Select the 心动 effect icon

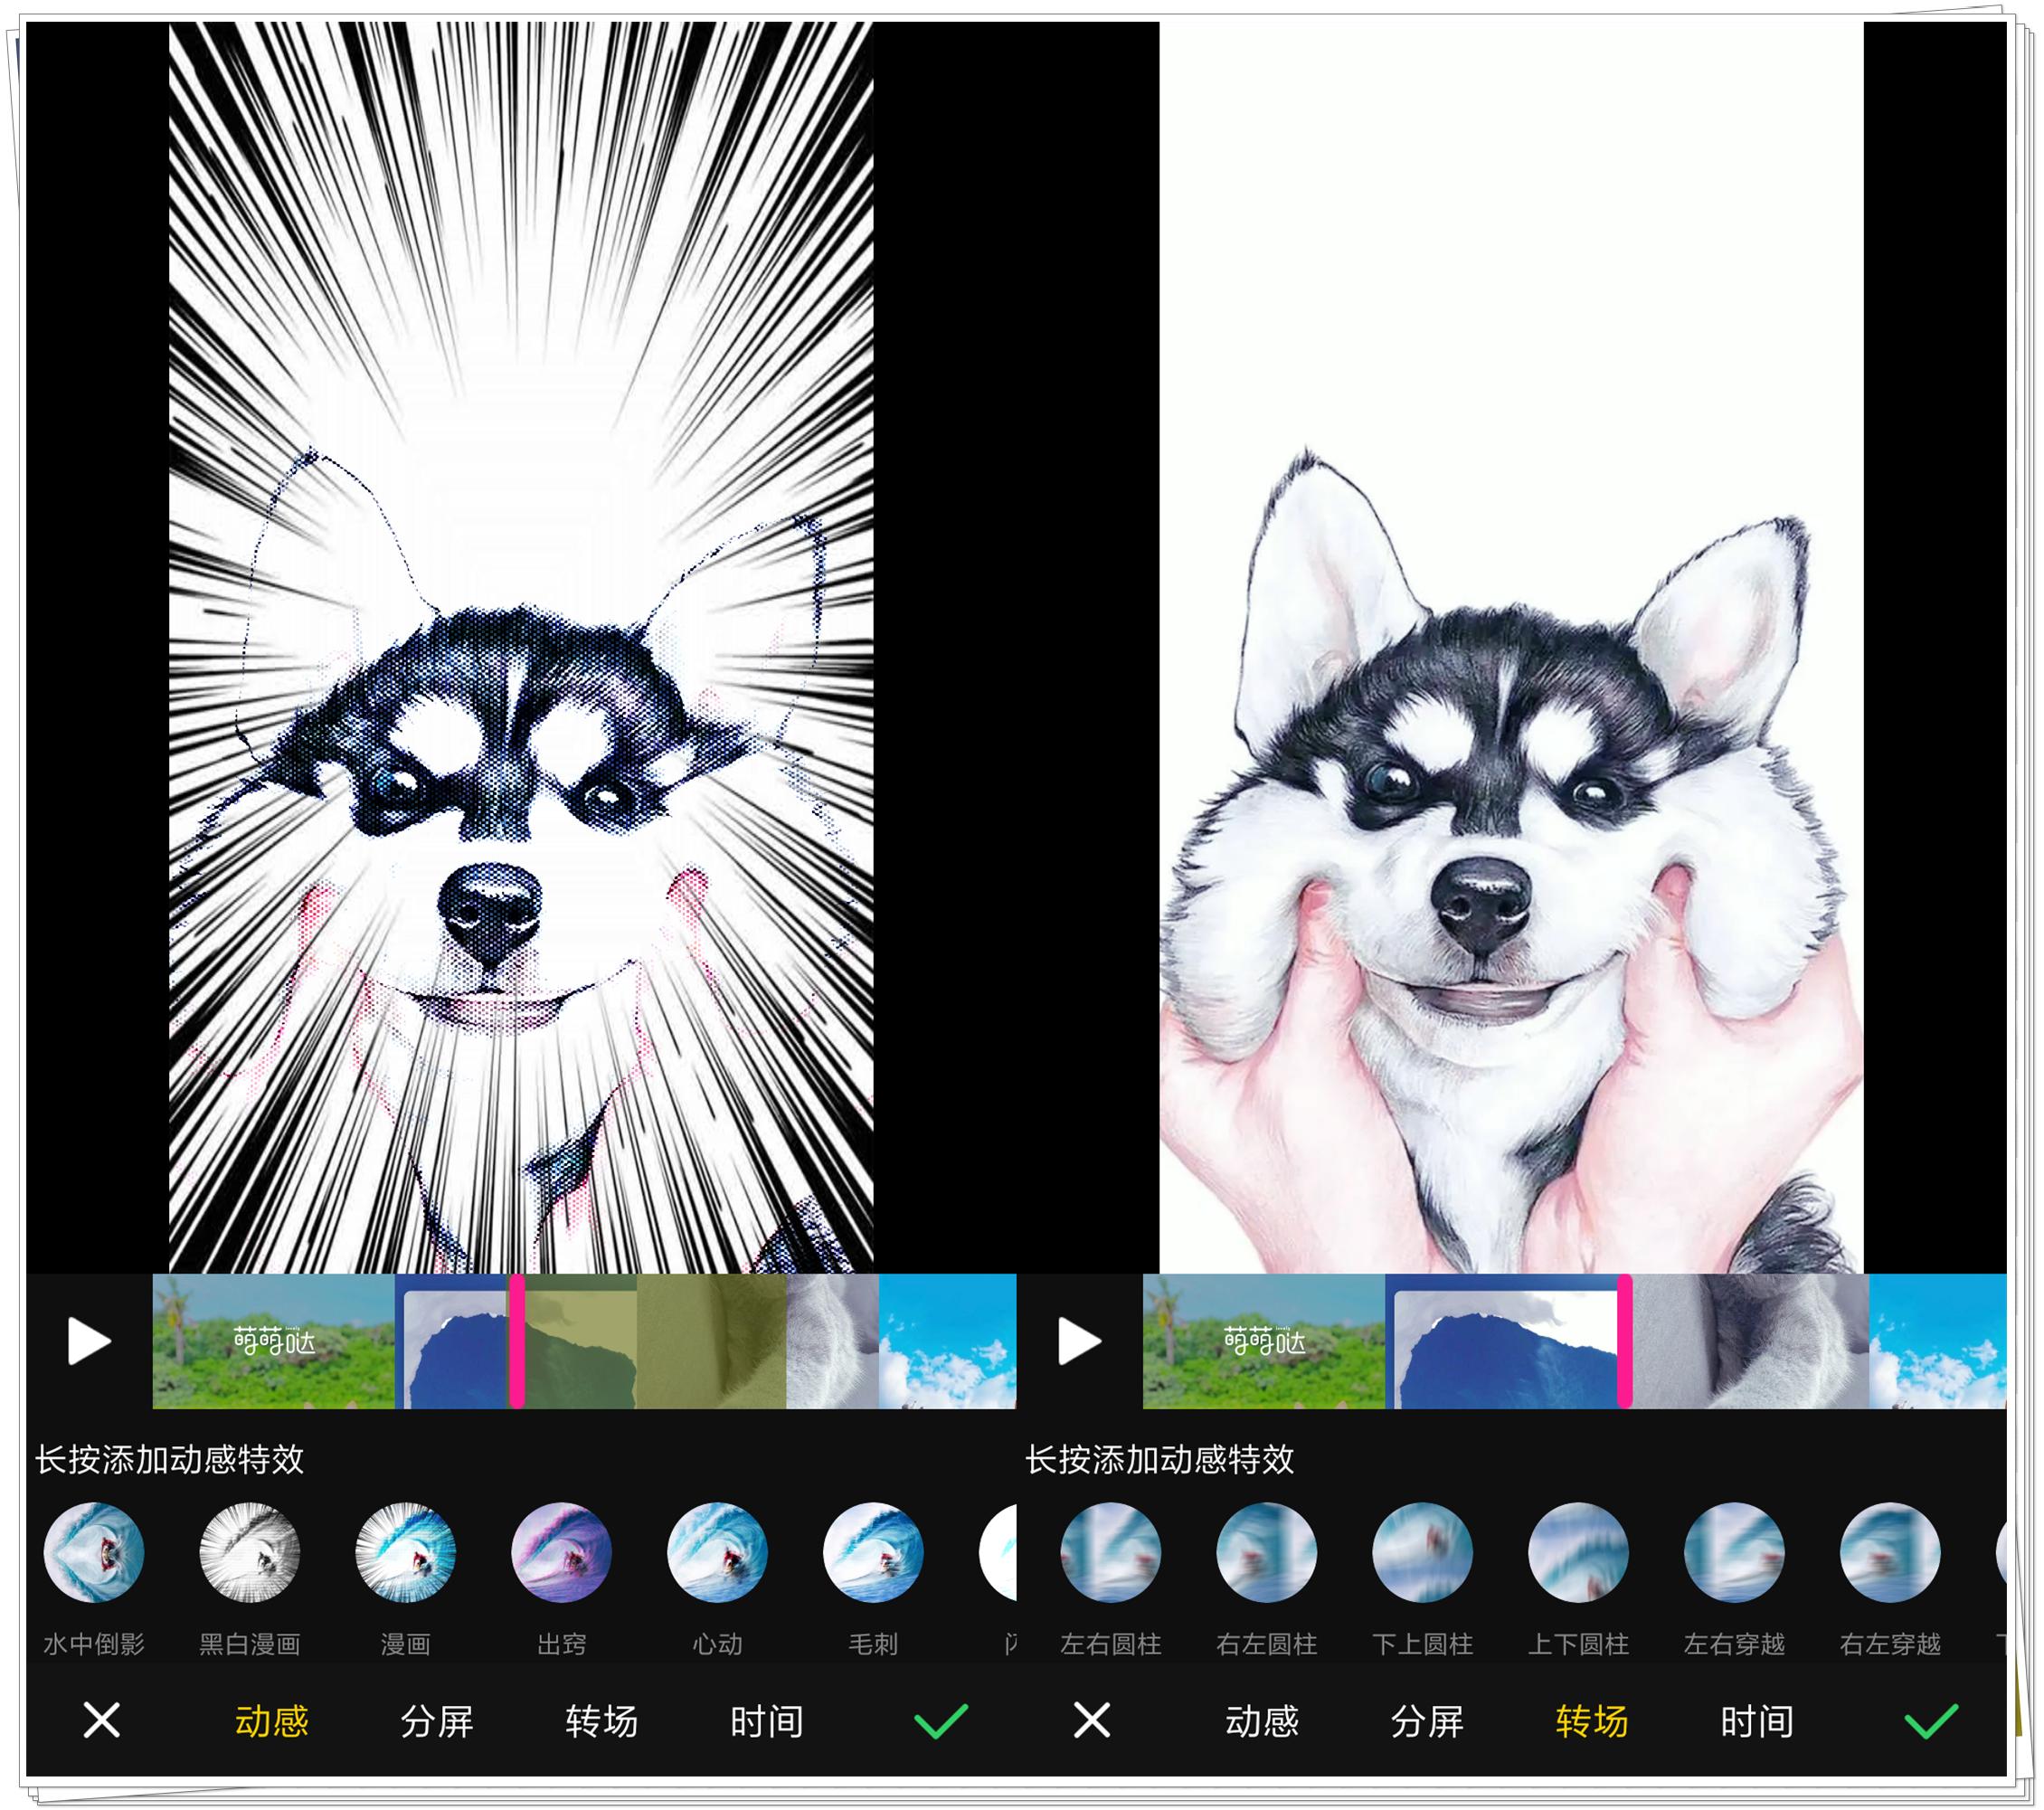point(717,1552)
